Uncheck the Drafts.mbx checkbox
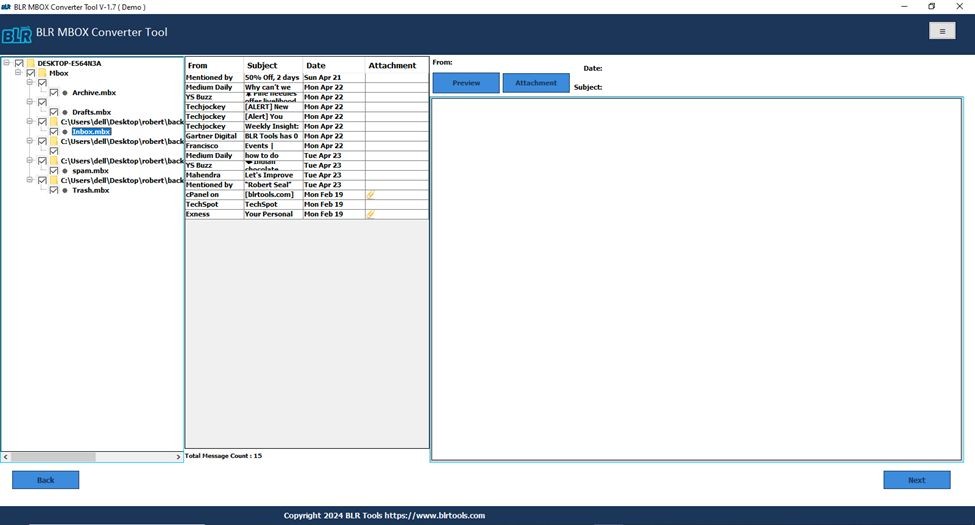Image resolution: width=975 pixels, height=525 pixels. [x=54, y=112]
